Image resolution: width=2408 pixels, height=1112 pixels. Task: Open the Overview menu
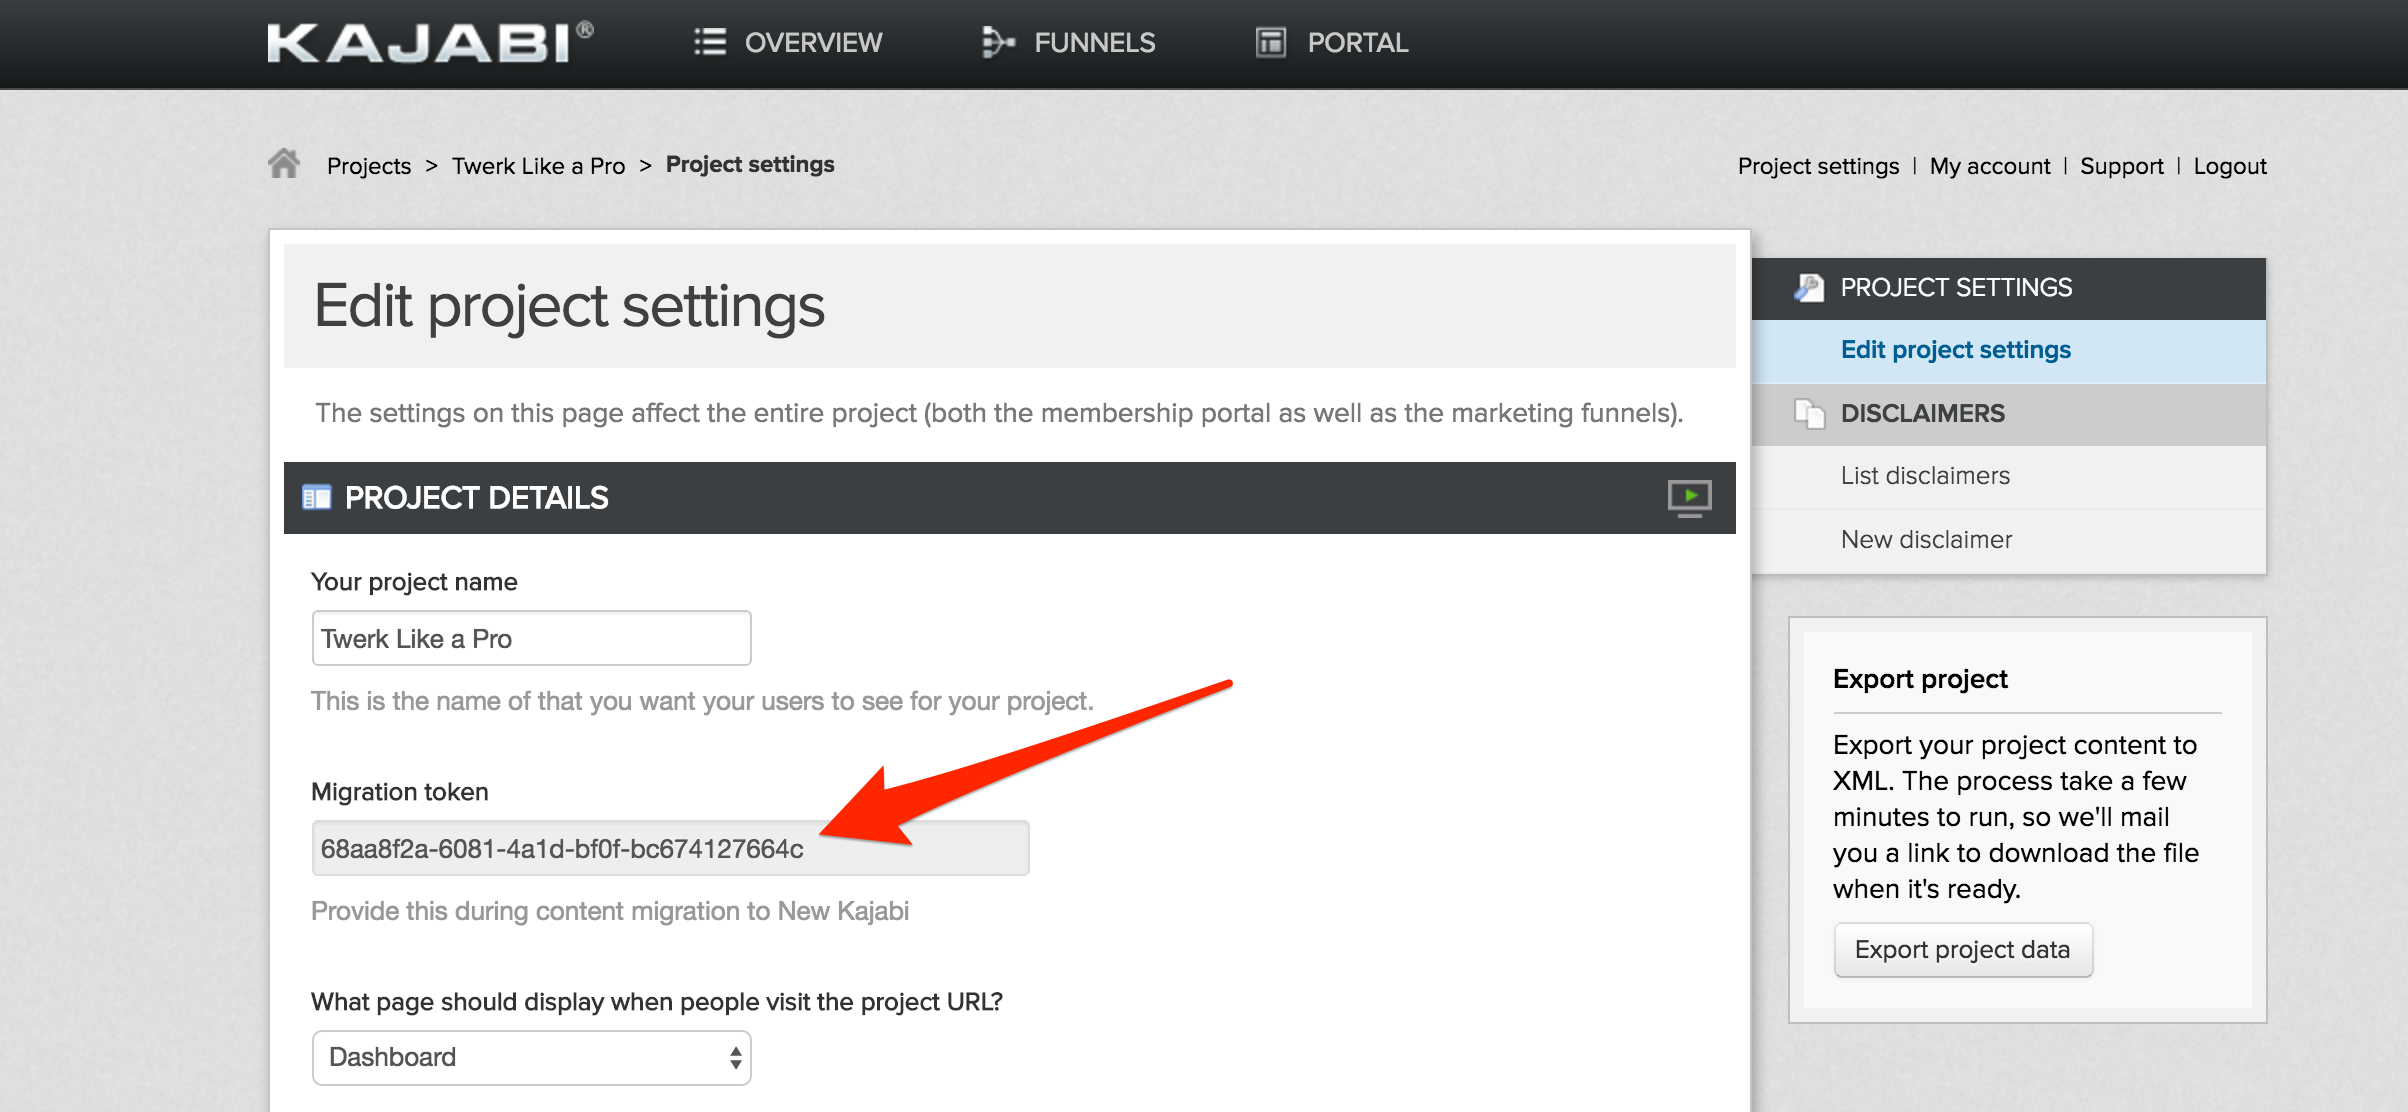point(812,43)
